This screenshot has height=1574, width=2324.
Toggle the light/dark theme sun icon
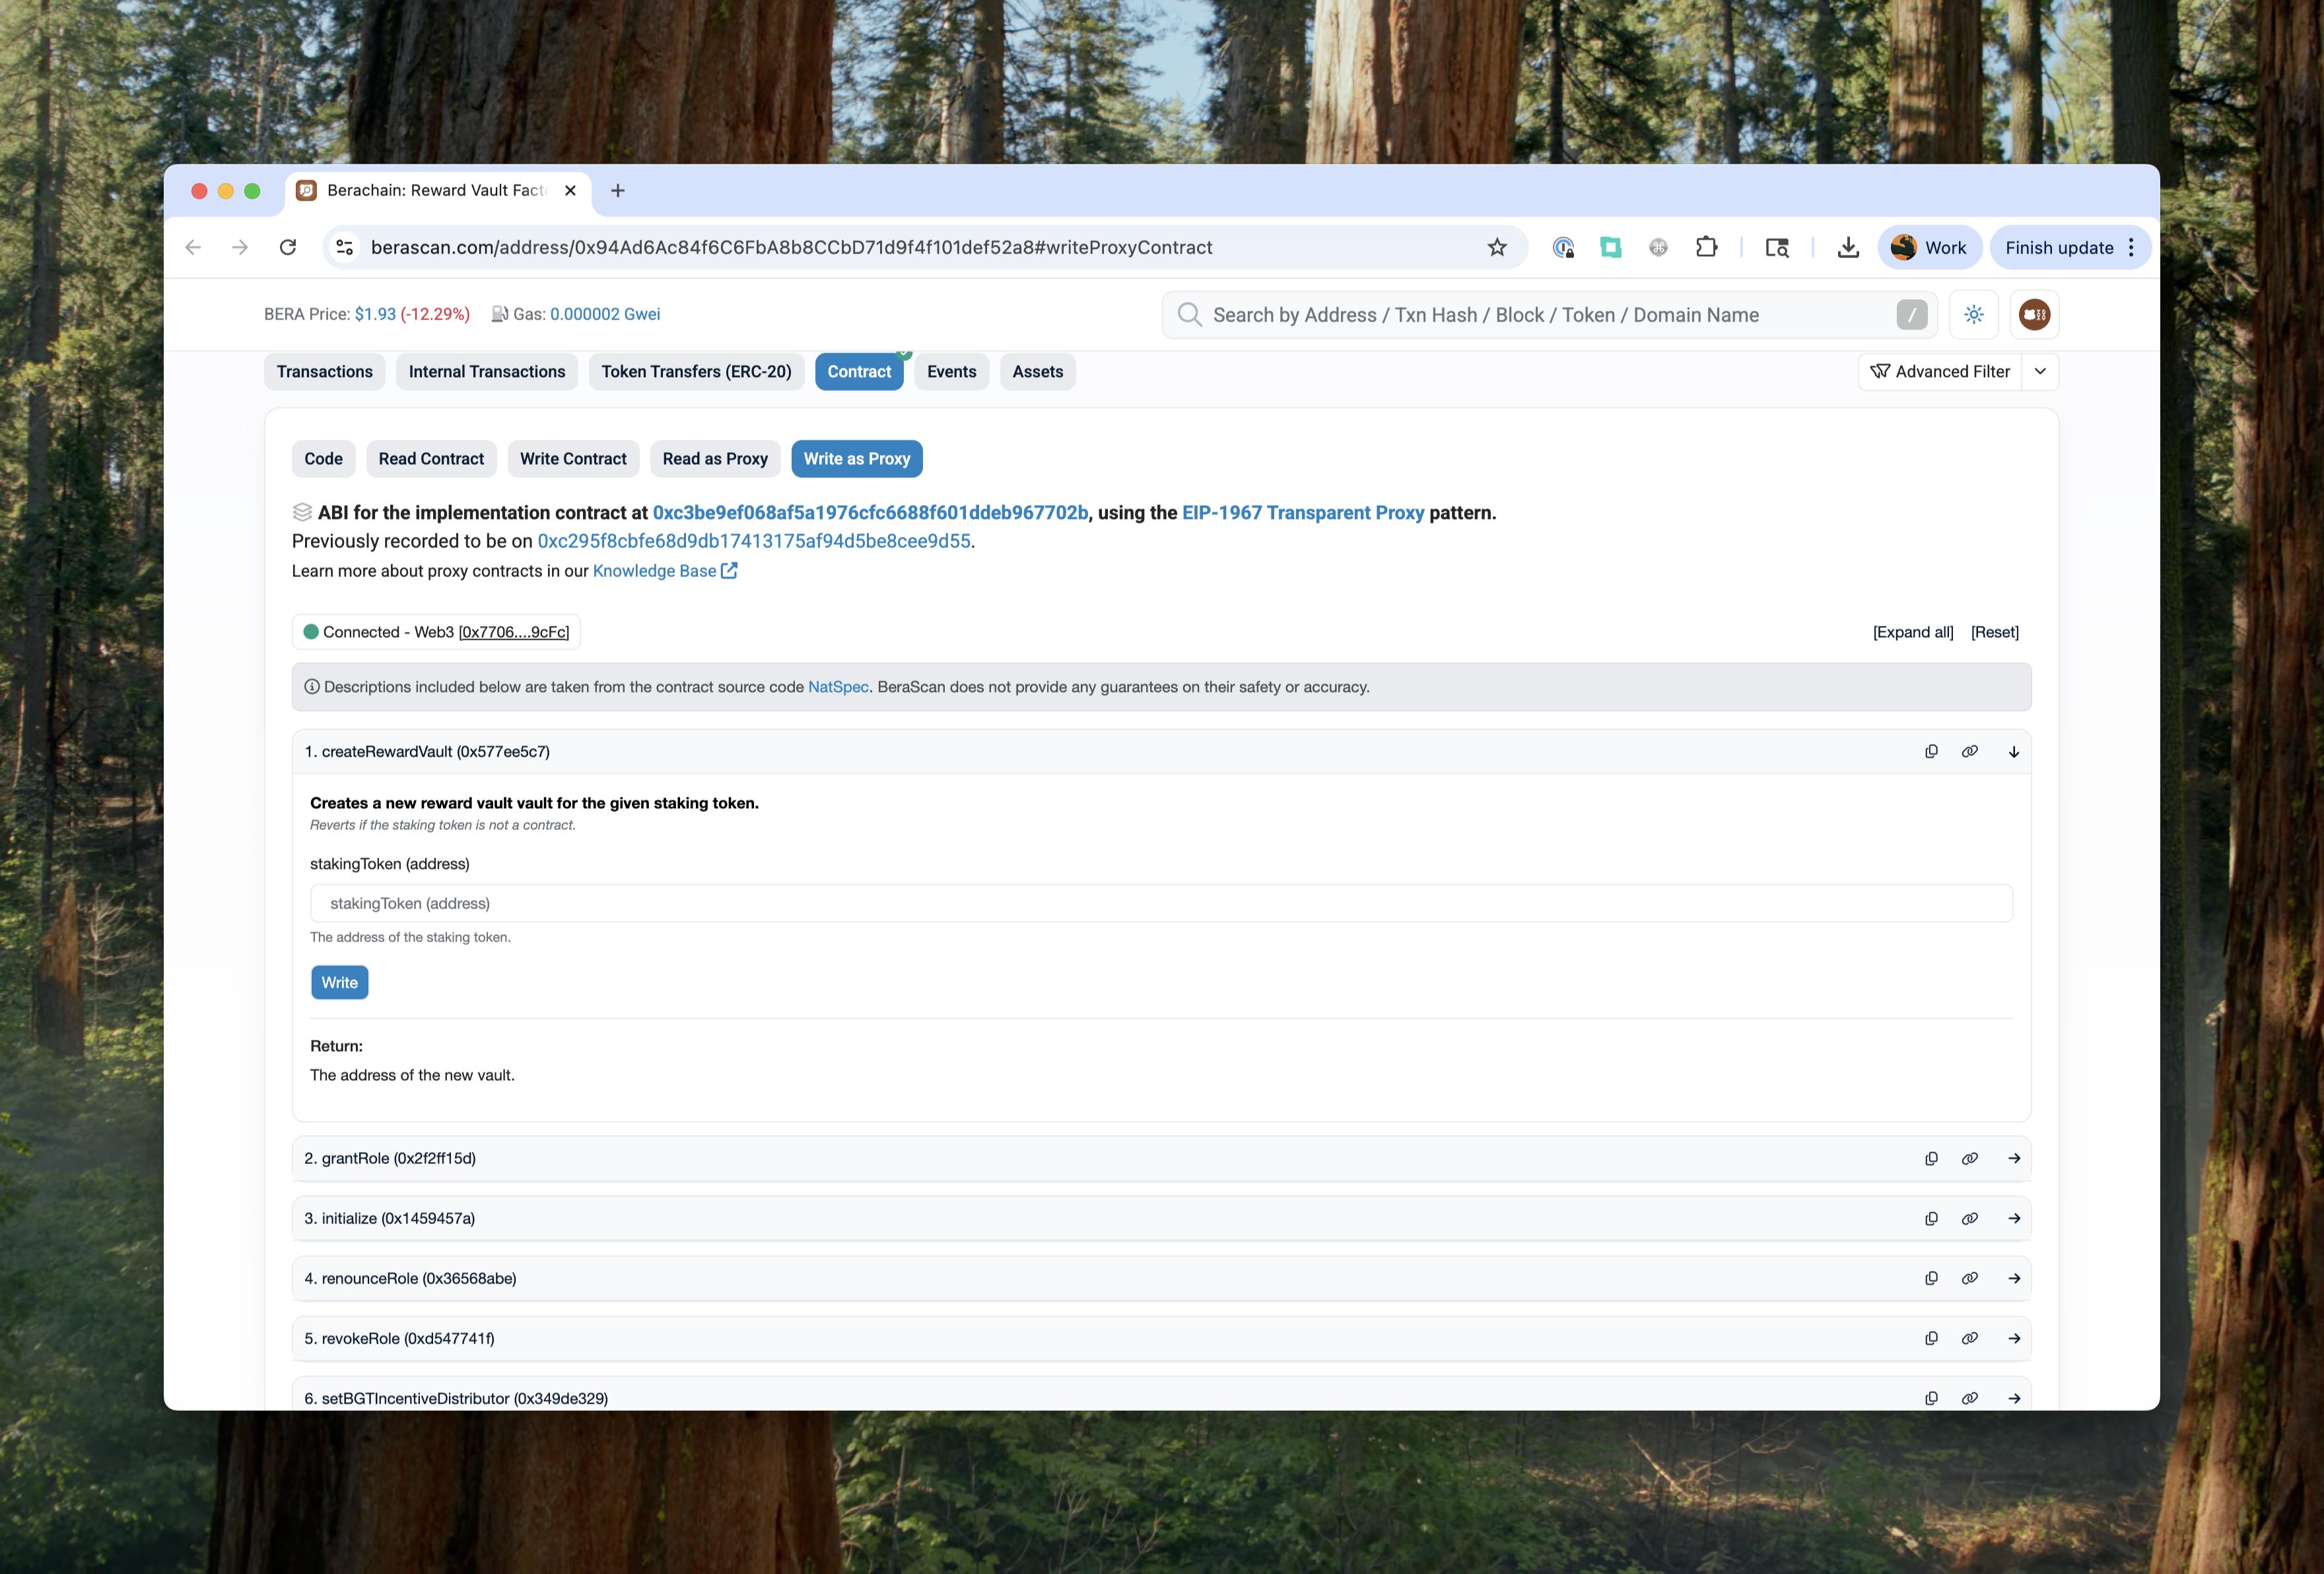(1973, 314)
